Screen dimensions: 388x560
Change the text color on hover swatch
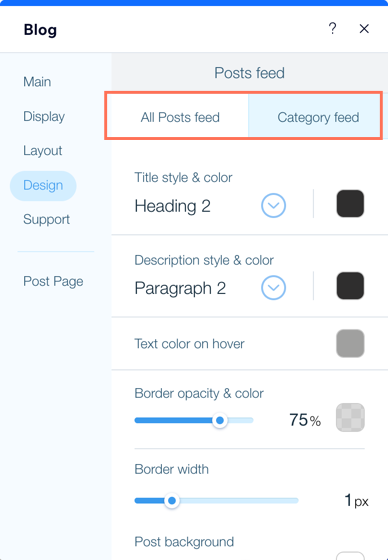(350, 344)
